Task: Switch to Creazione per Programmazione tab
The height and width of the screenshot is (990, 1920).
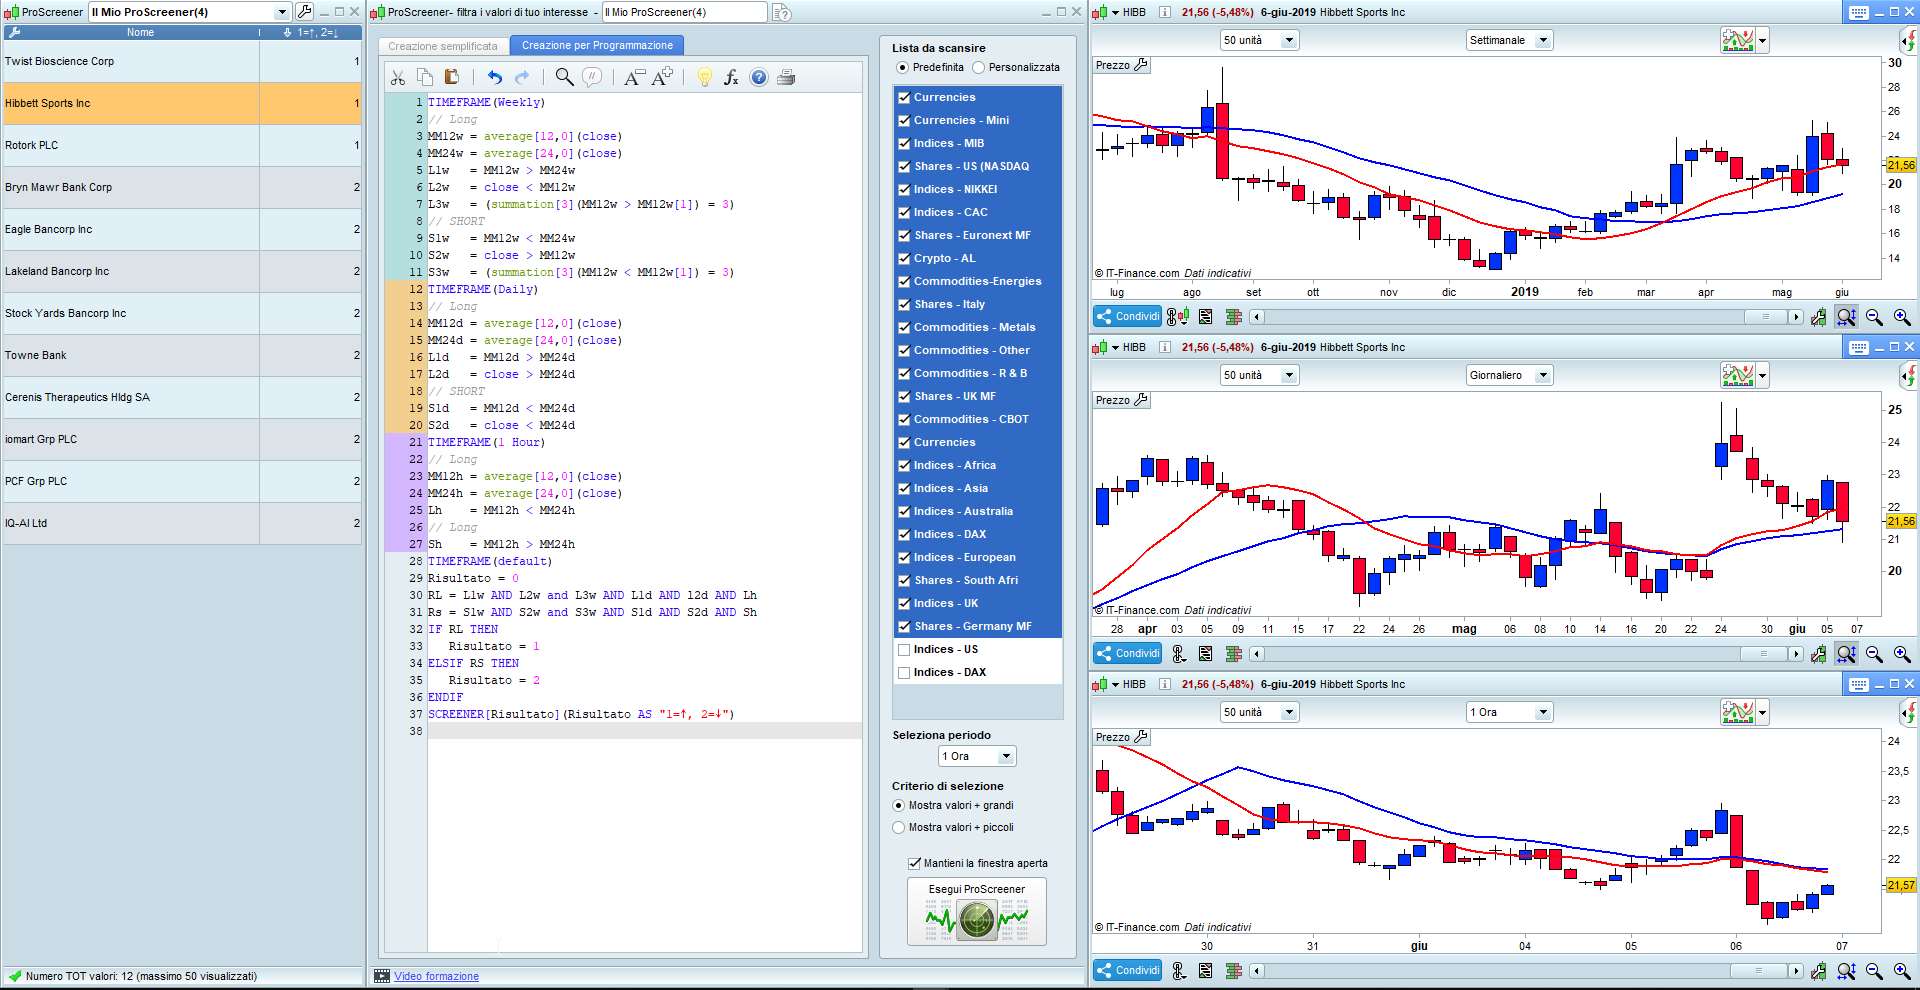Action: coord(597,46)
